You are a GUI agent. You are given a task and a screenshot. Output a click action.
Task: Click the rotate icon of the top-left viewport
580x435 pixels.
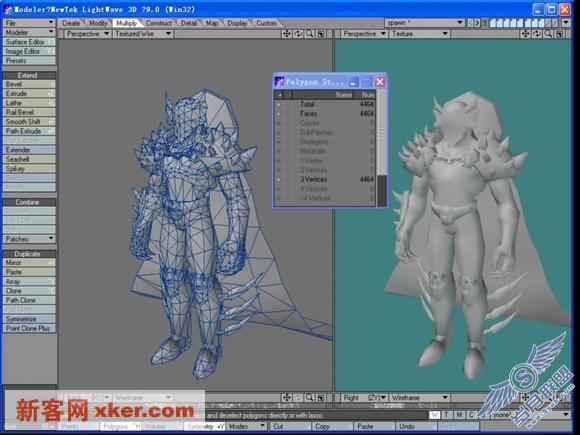point(298,34)
